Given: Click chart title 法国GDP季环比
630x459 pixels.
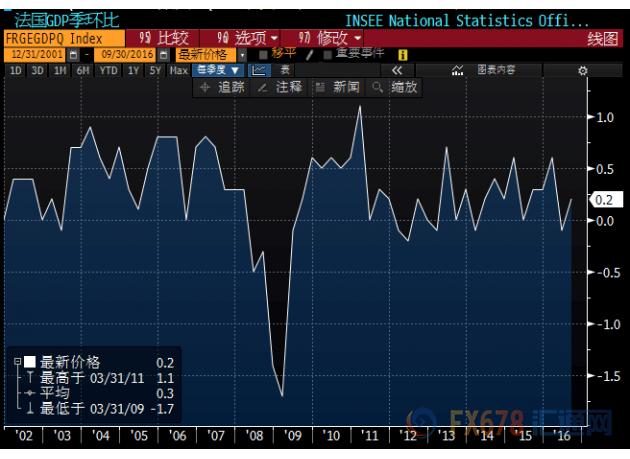Looking at the screenshot, I should point(67,20).
